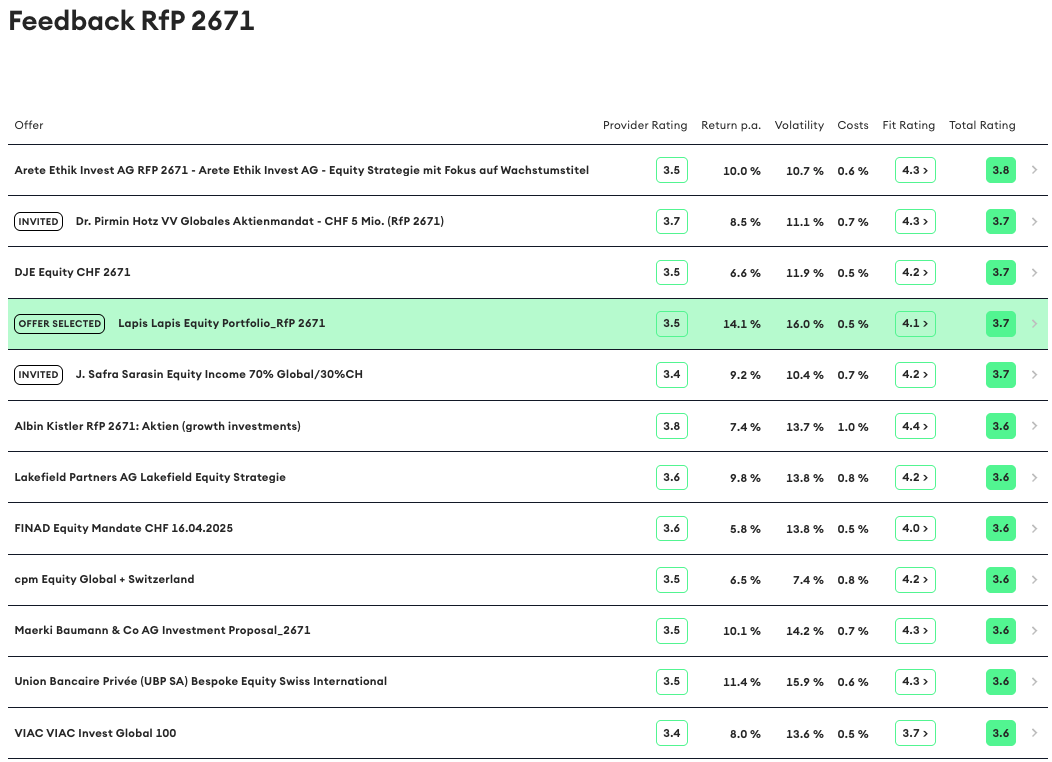Open the Union Bancaire Privée offer
1052x762 pixels.
[200, 681]
